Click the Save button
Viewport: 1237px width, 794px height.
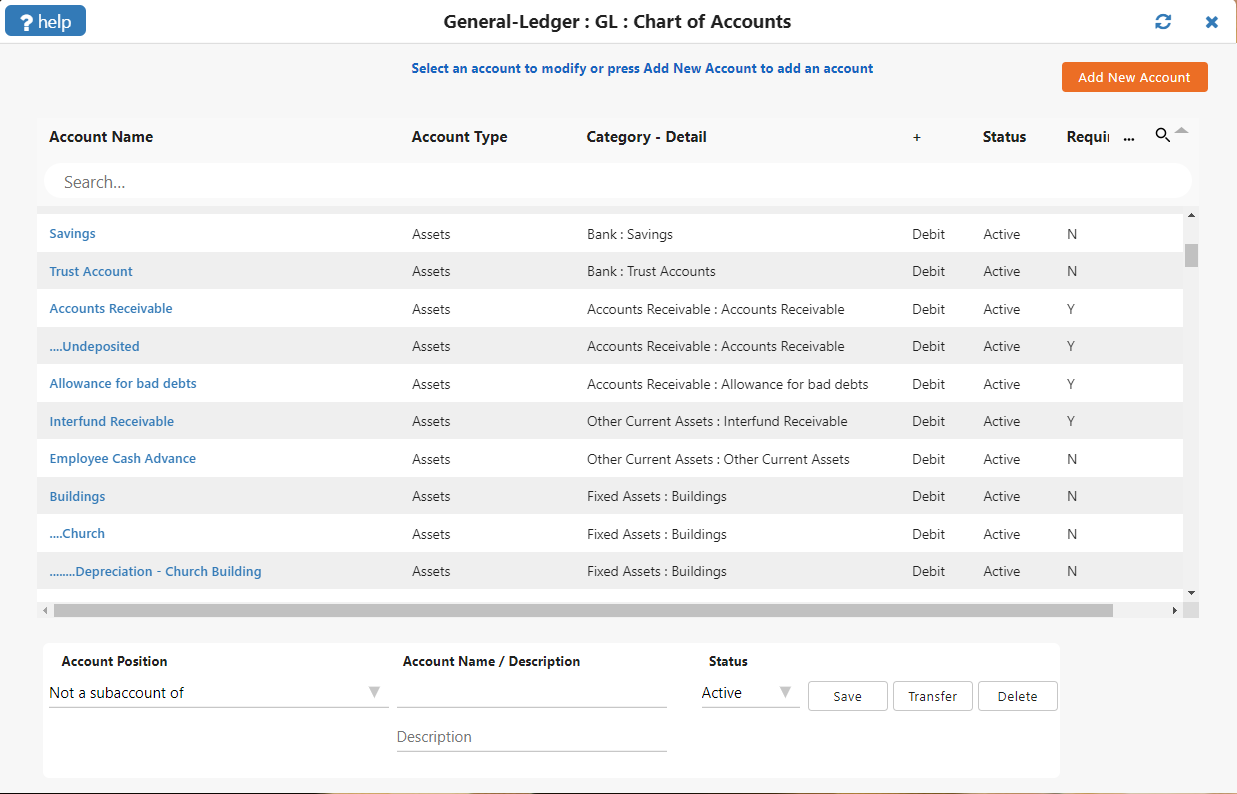point(847,696)
